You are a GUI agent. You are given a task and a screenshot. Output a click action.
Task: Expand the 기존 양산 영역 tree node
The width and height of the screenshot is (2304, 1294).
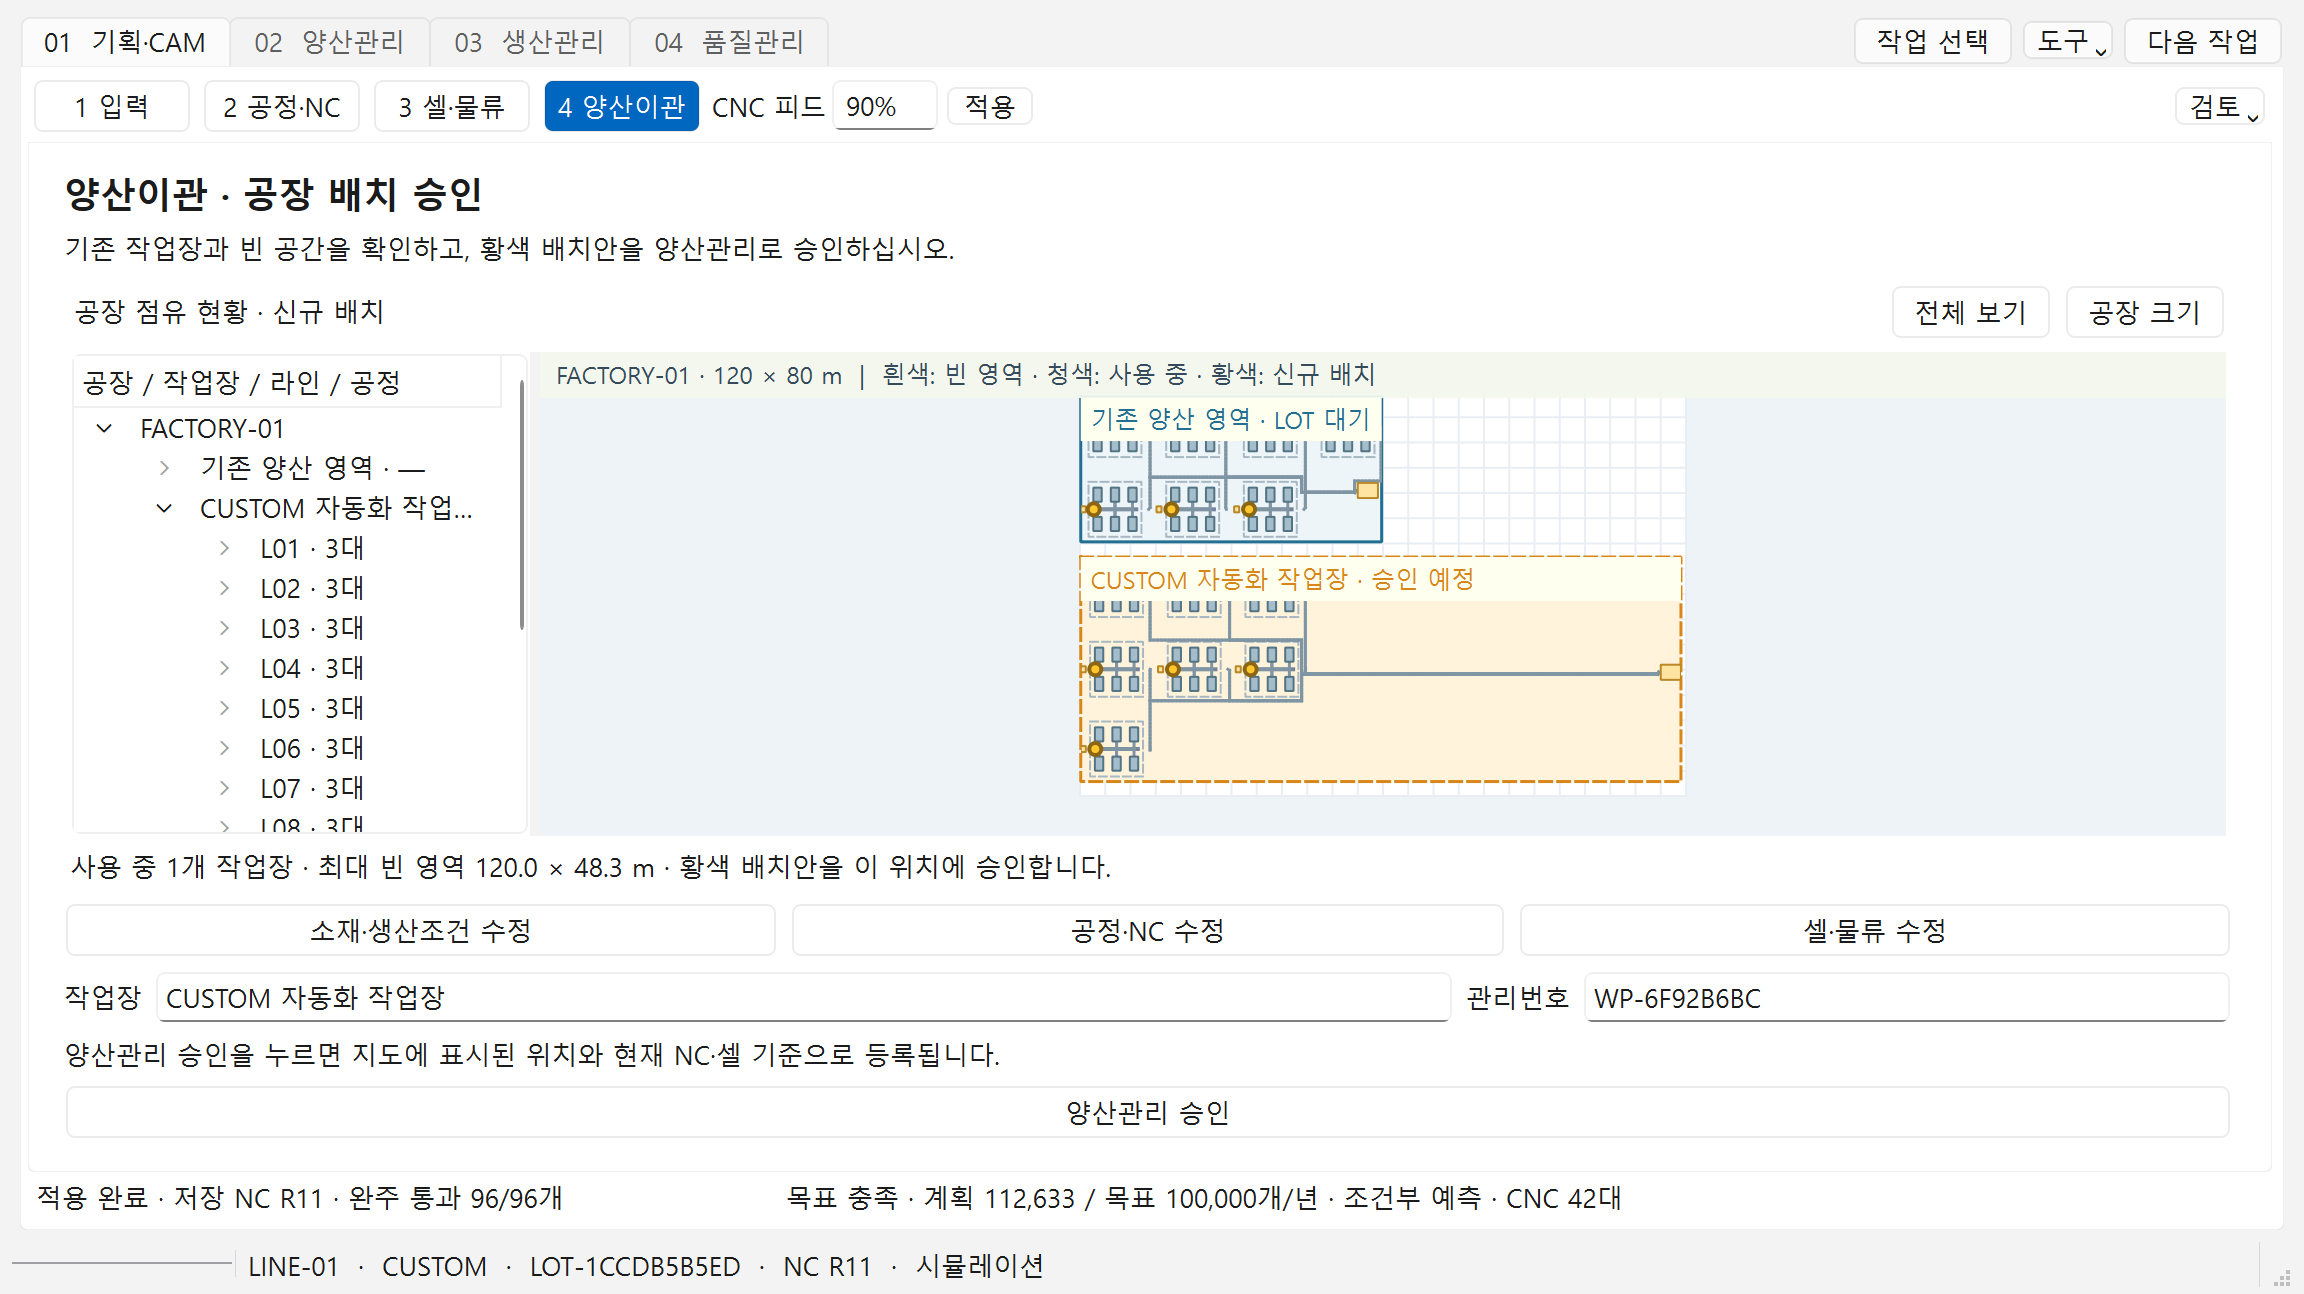point(164,468)
